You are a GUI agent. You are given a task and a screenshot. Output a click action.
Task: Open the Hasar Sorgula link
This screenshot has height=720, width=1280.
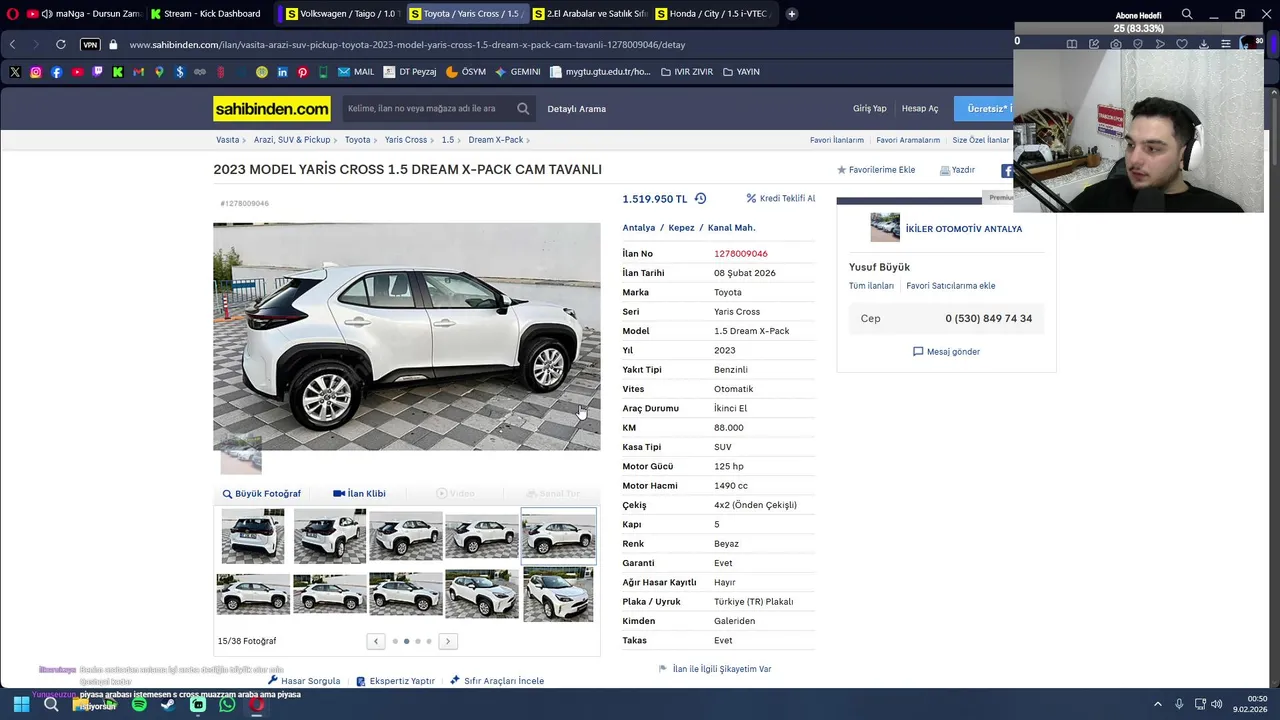click(304, 680)
